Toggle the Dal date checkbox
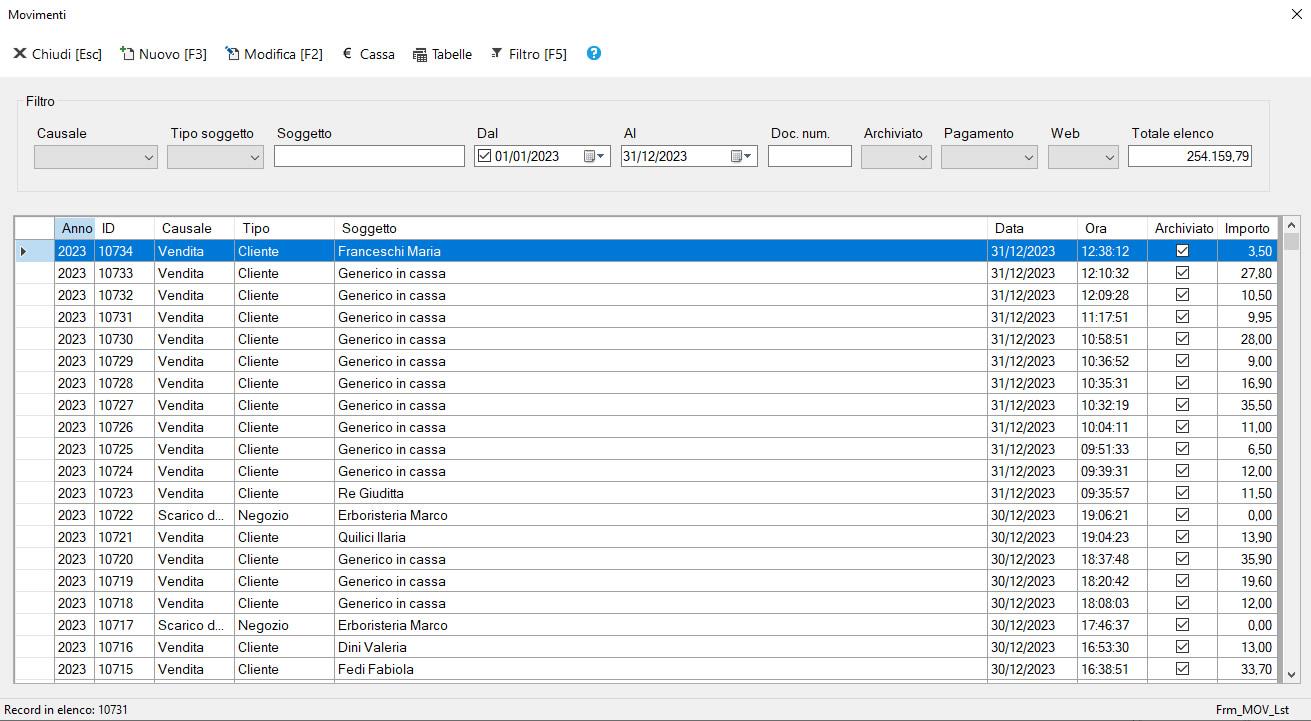The height and width of the screenshot is (721, 1311). pyautogui.click(x=485, y=156)
